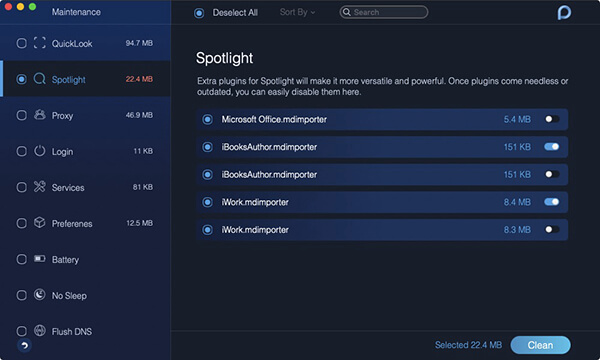Click the 8.3 MB iWork.mdimporter file name

[255, 230]
